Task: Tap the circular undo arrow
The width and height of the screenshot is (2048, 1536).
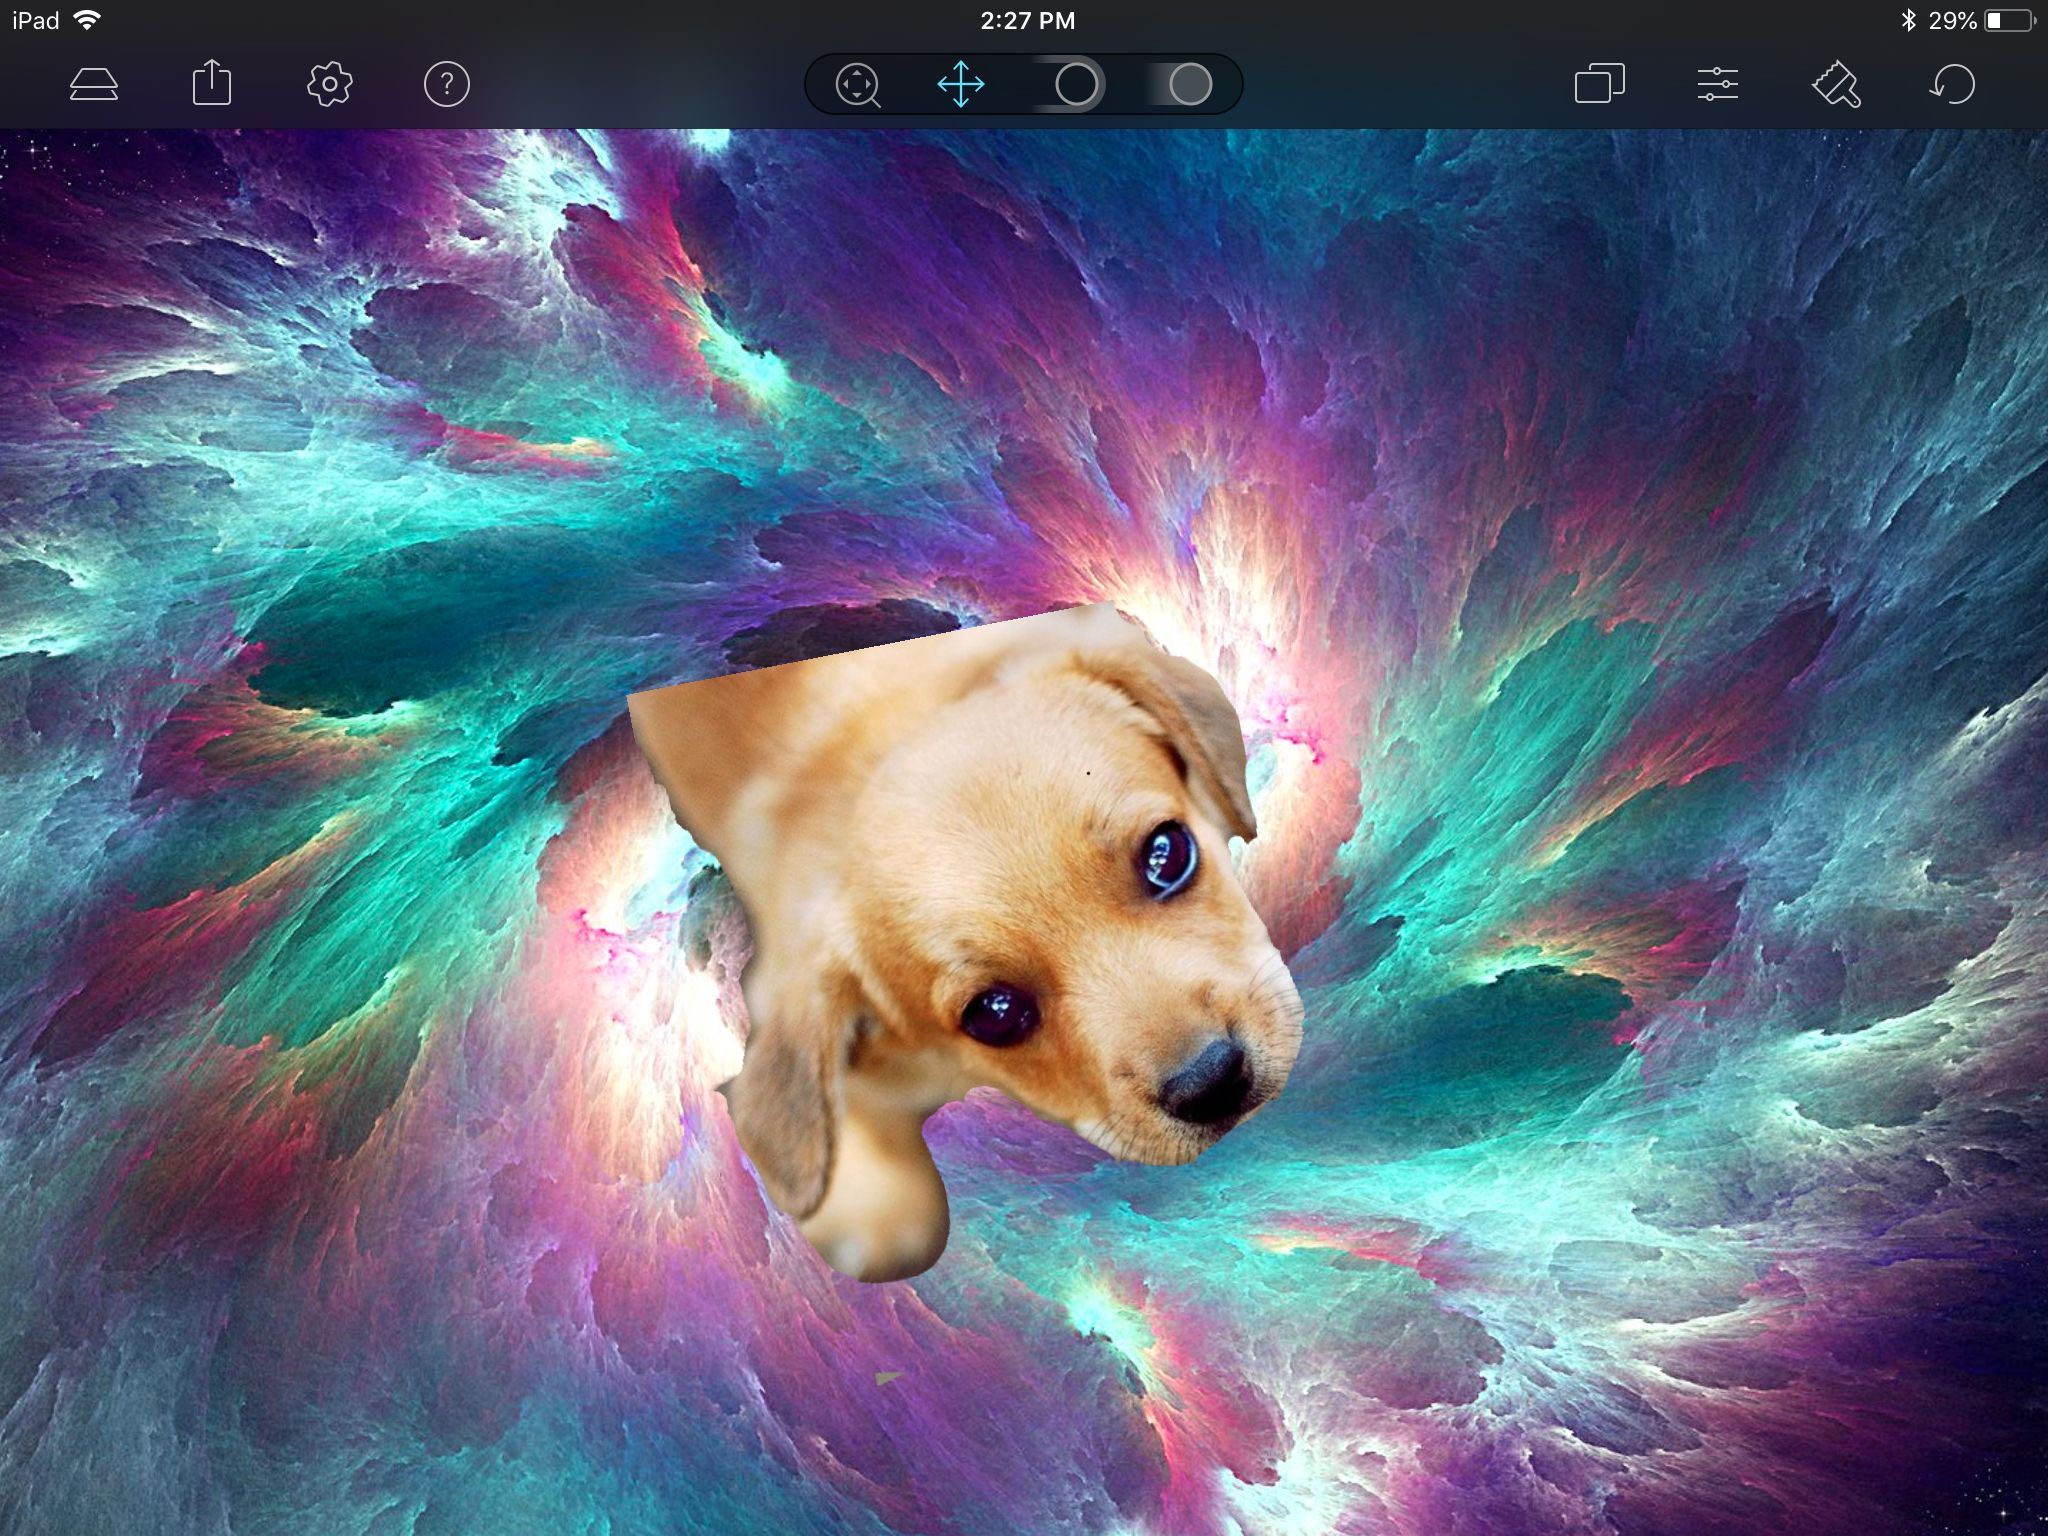Action: click(1952, 84)
